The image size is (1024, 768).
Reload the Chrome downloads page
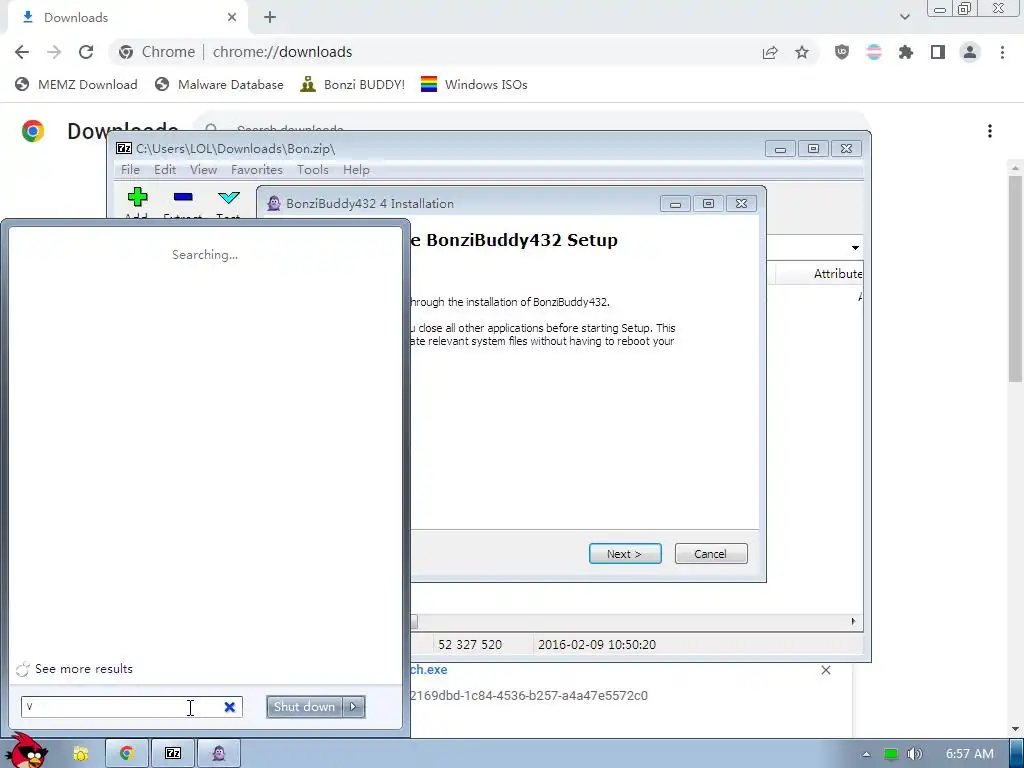[86, 52]
